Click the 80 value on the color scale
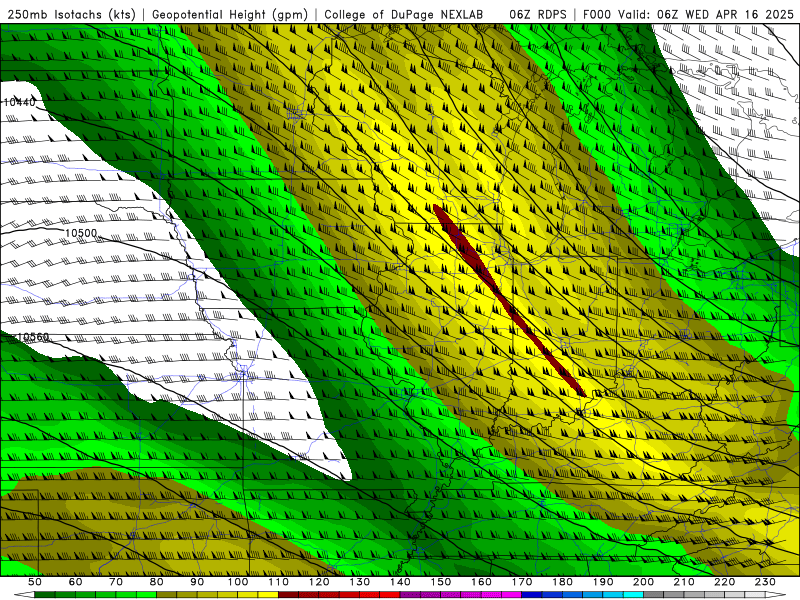Image resolution: width=800 pixels, height=600 pixels. tap(157, 582)
